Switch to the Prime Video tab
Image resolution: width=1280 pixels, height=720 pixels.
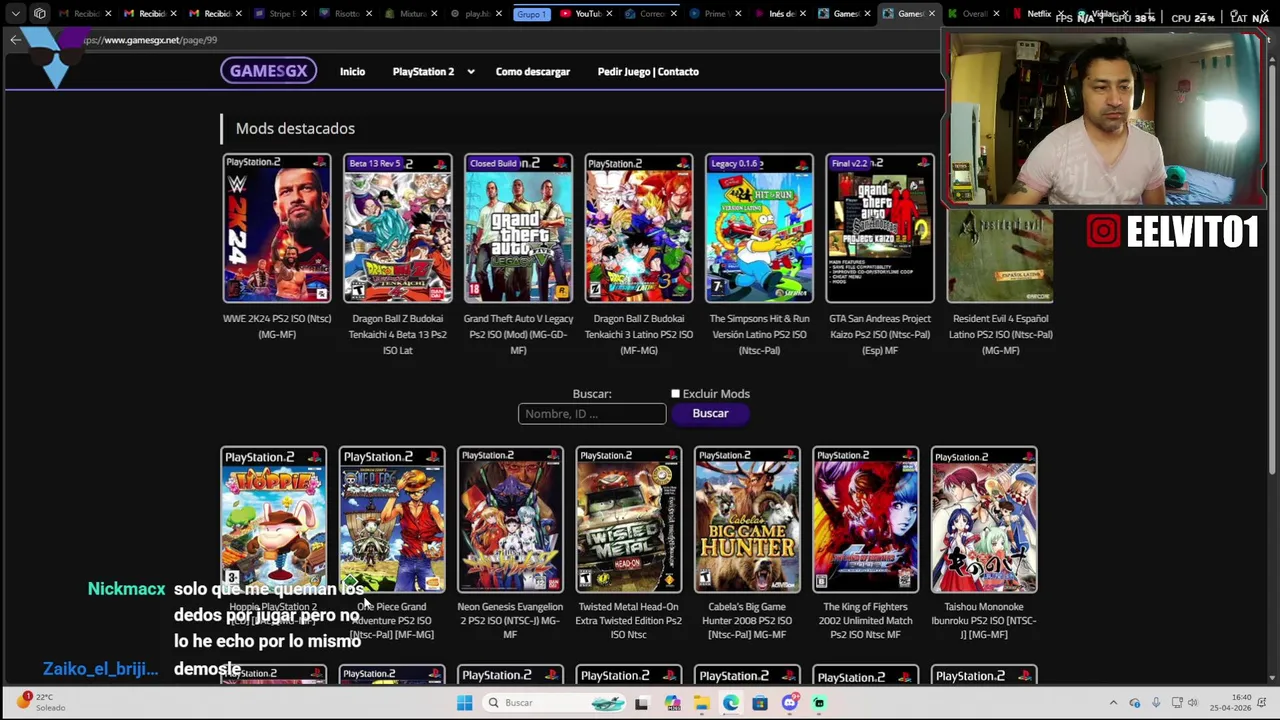click(x=714, y=14)
